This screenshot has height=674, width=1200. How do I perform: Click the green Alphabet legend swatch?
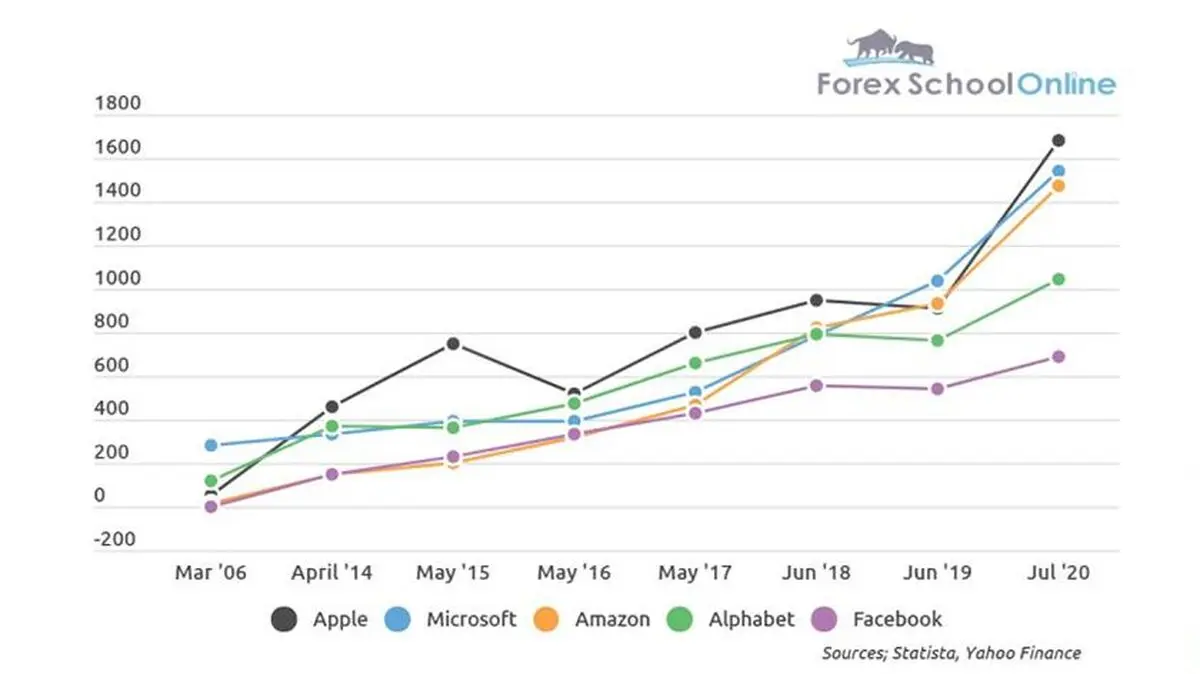point(680,620)
